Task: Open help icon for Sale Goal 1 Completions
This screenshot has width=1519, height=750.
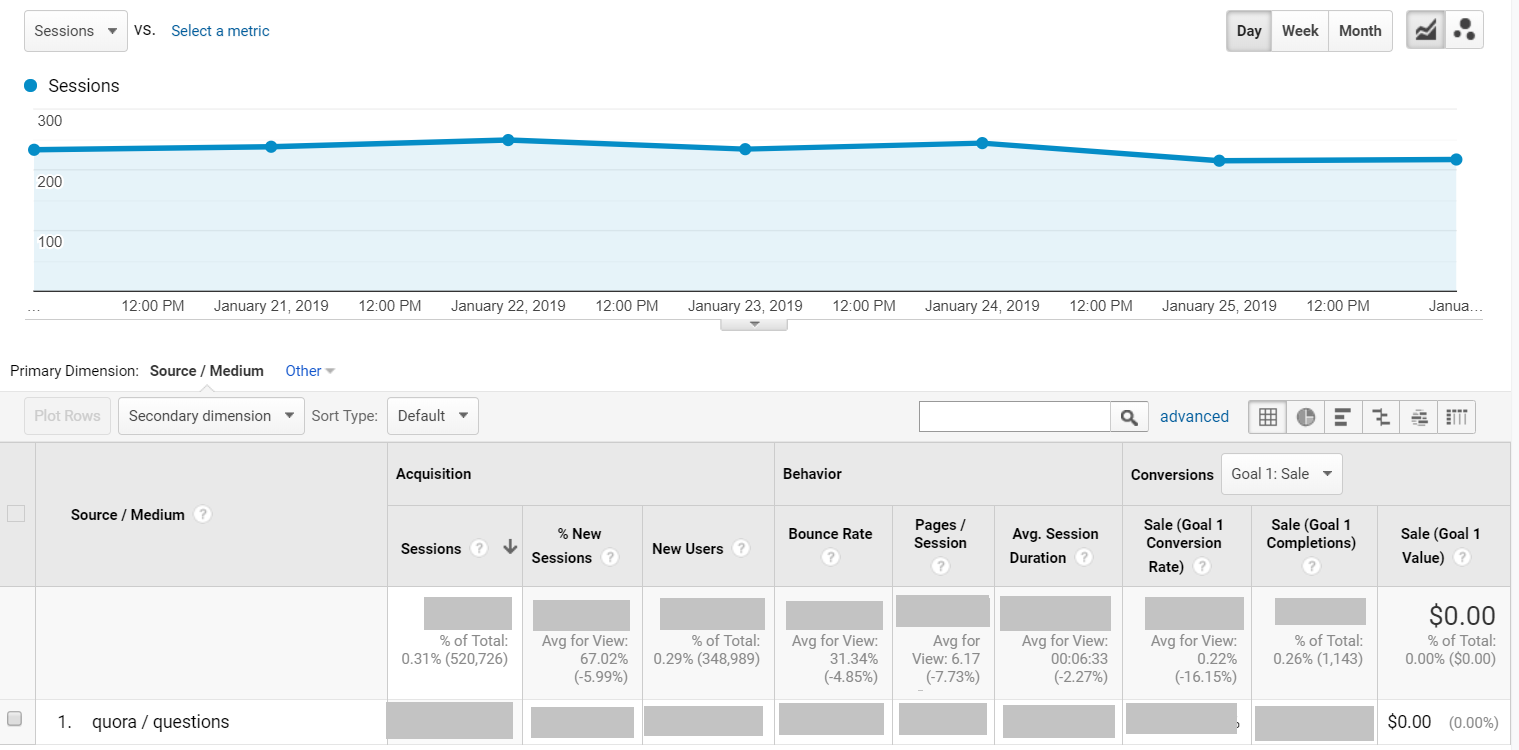Action: click(1311, 566)
